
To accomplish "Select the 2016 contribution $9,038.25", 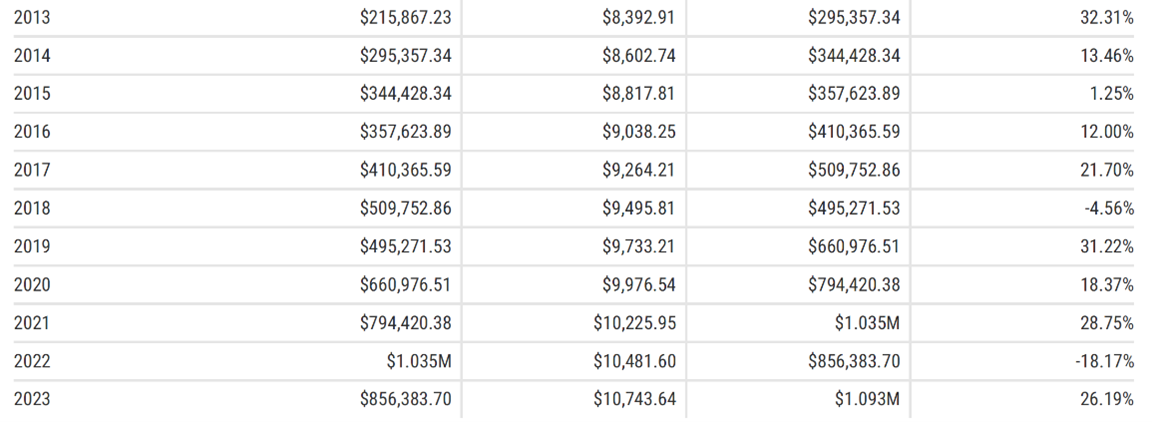I will coord(638,132).
